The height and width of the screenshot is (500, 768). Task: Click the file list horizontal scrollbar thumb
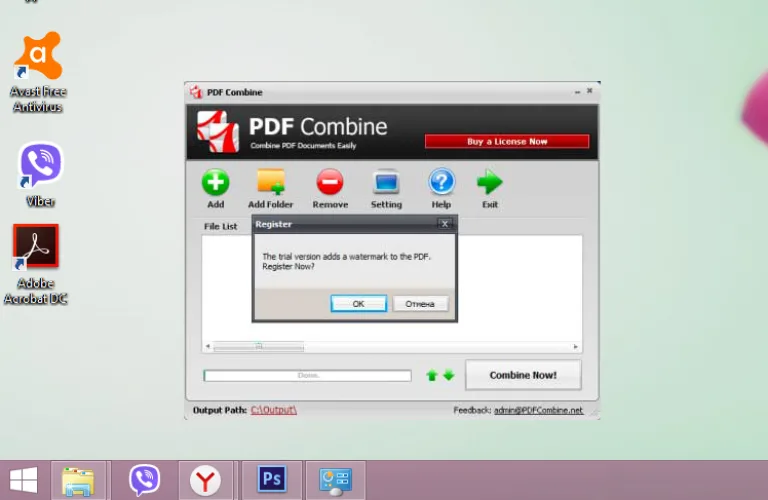(x=259, y=347)
